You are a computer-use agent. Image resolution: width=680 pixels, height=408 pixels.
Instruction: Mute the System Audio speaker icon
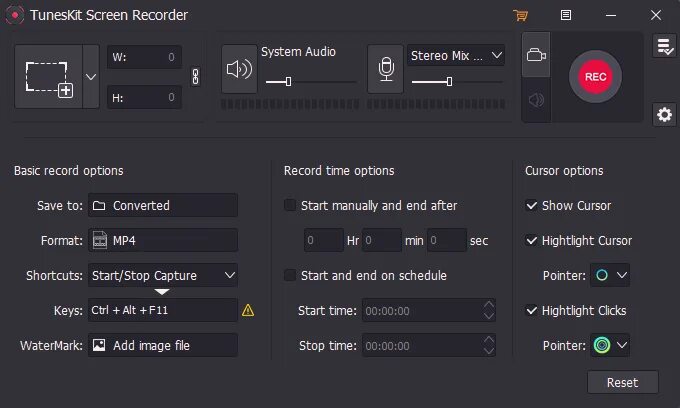(x=239, y=69)
